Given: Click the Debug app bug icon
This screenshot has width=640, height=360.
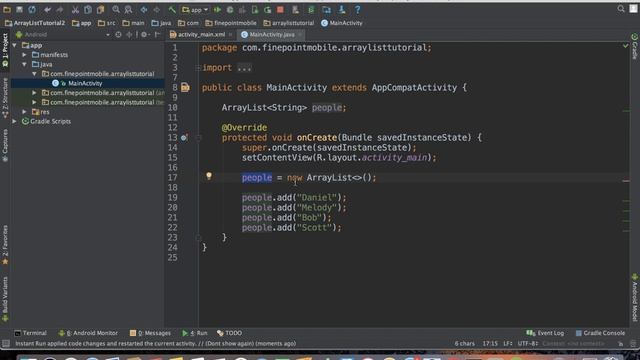Looking at the screenshot, I should tap(230, 9).
